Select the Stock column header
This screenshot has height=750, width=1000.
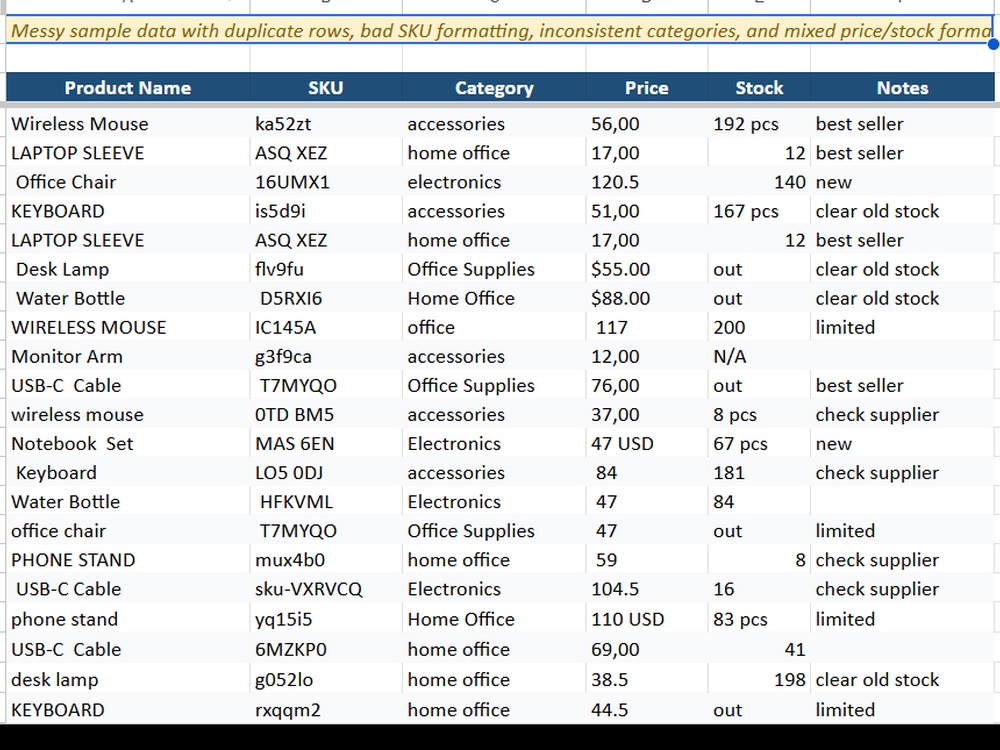(x=759, y=87)
